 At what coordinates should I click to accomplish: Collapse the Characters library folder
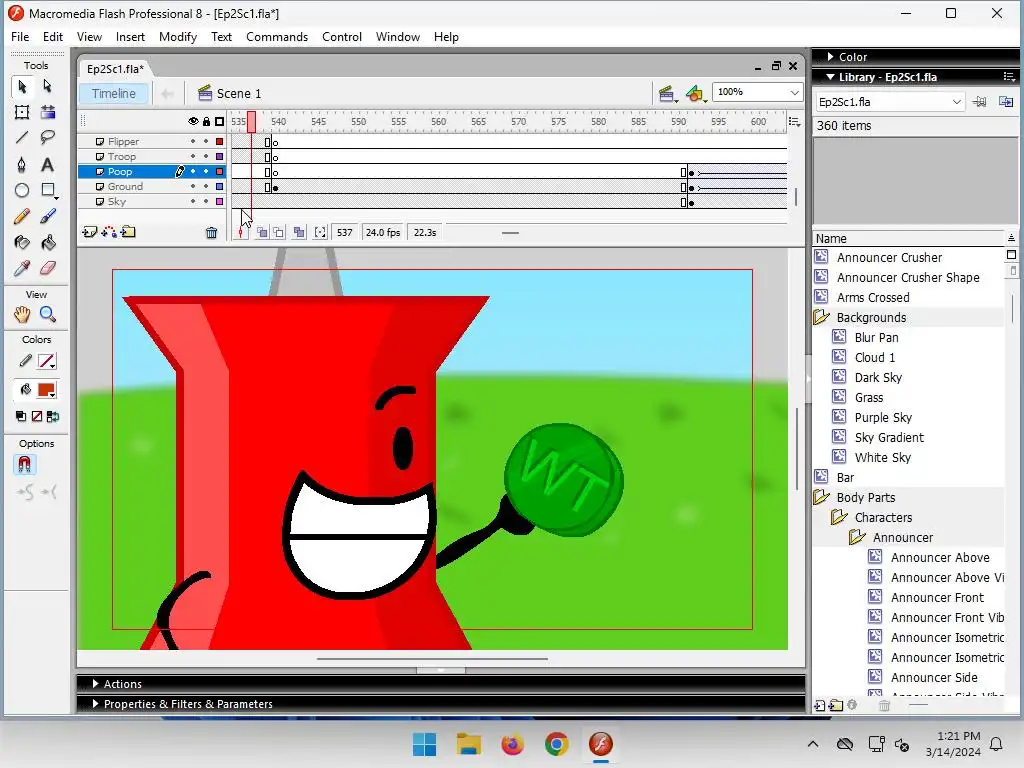coord(839,518)
